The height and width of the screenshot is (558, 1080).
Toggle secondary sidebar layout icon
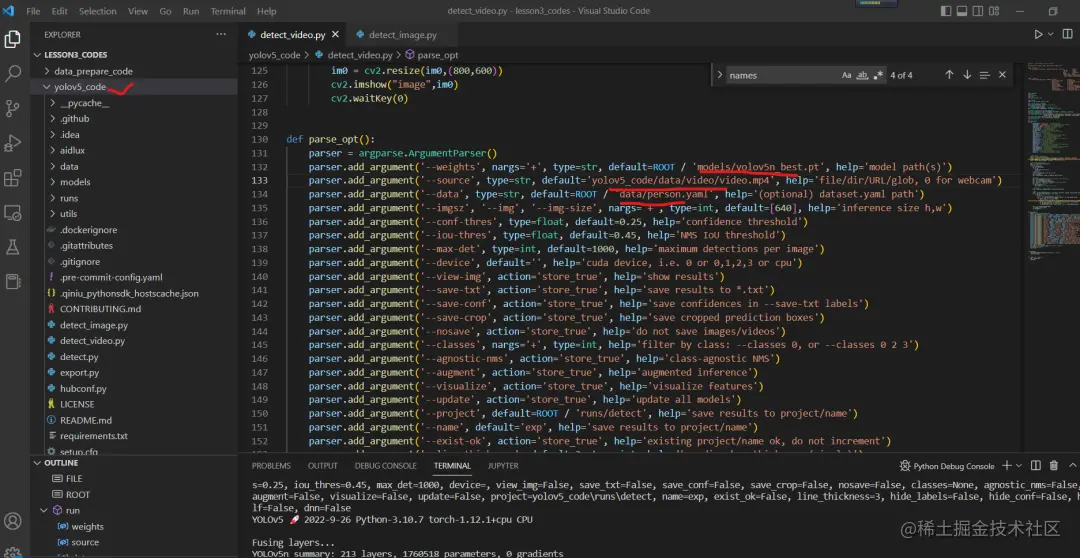[979, 11]
